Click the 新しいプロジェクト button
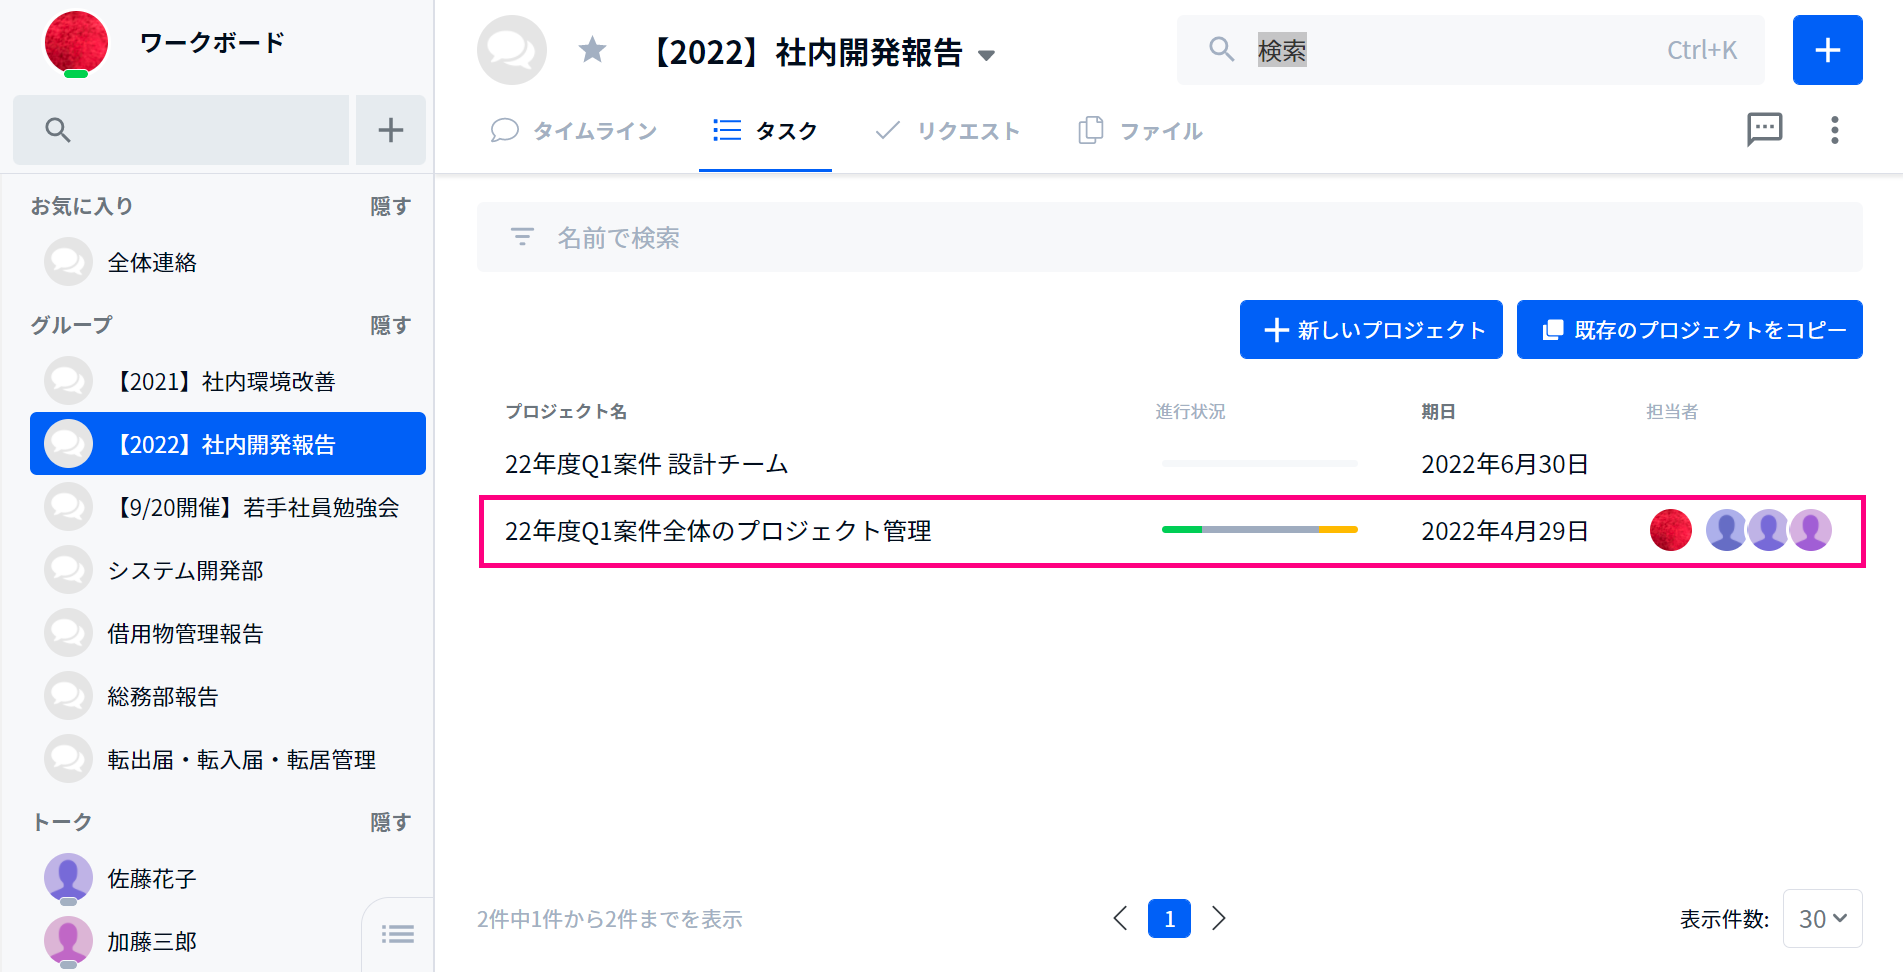 point(1371,329)
